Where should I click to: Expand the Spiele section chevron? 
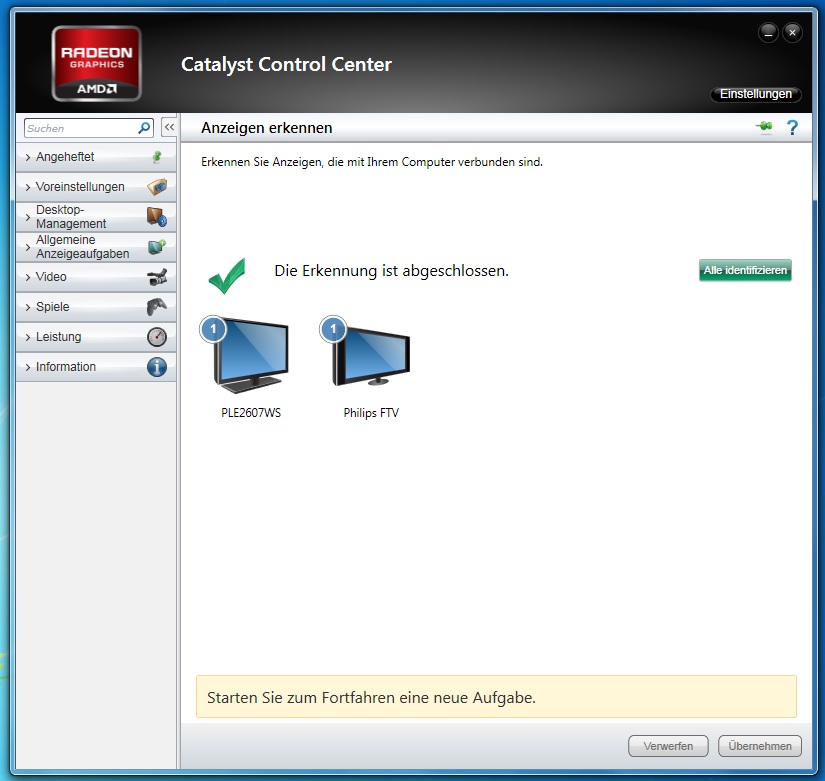coord(28,307)
